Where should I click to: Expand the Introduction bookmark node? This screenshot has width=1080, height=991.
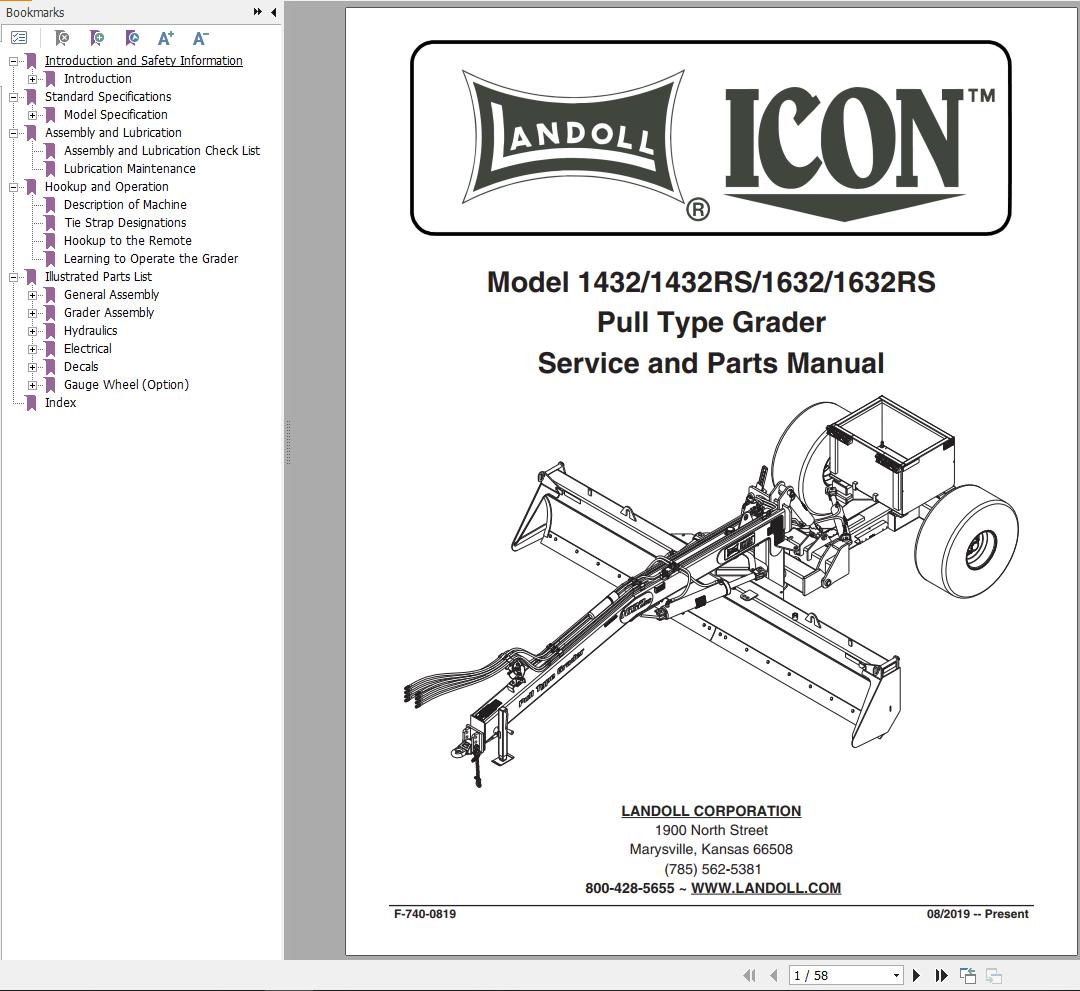[x=32, y=78]
